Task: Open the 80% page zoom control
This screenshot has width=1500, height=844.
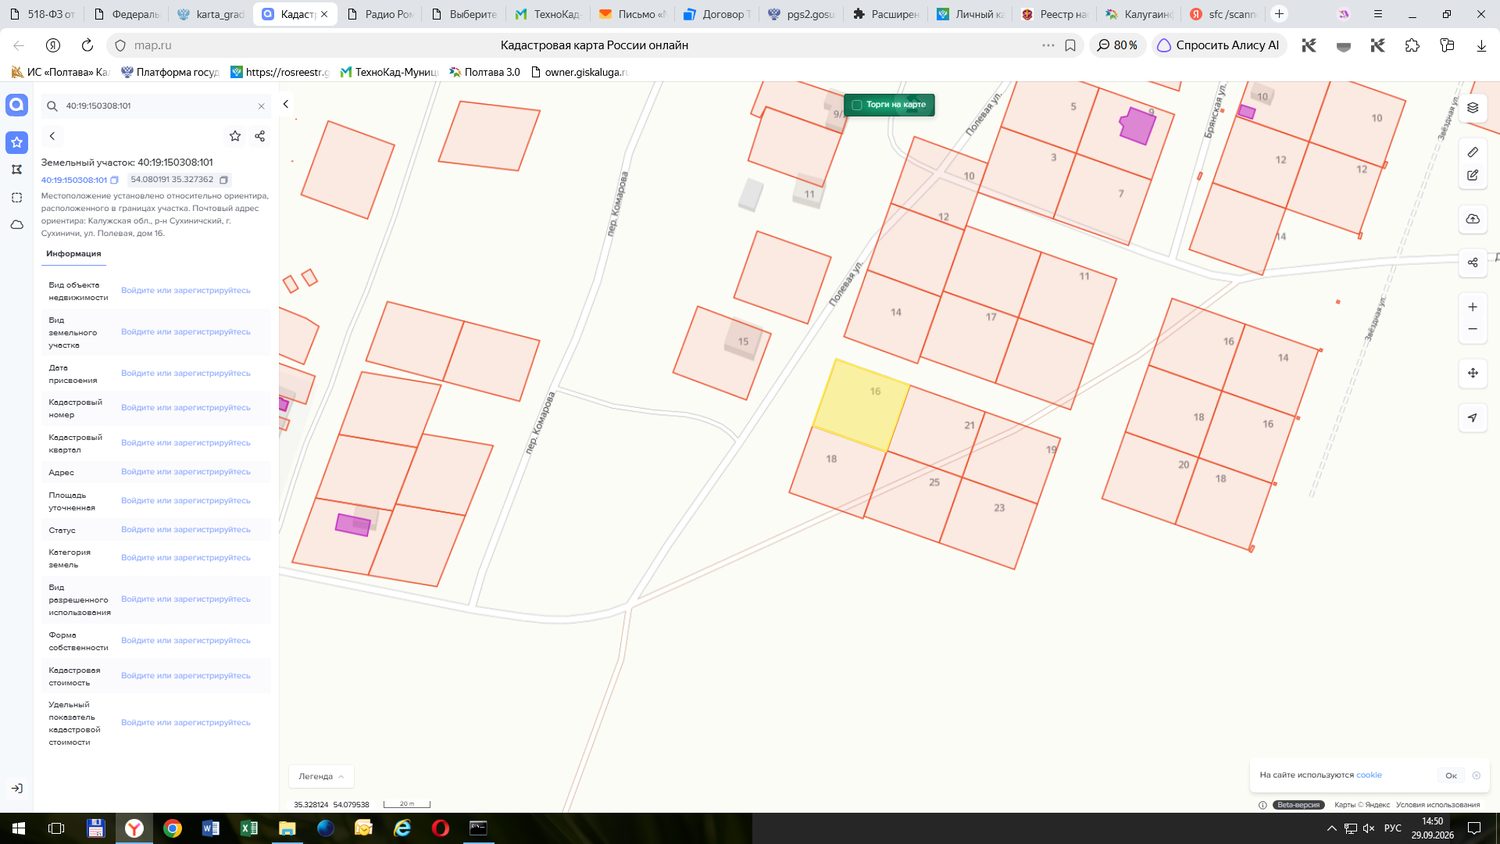Action: coord(1117,45)
